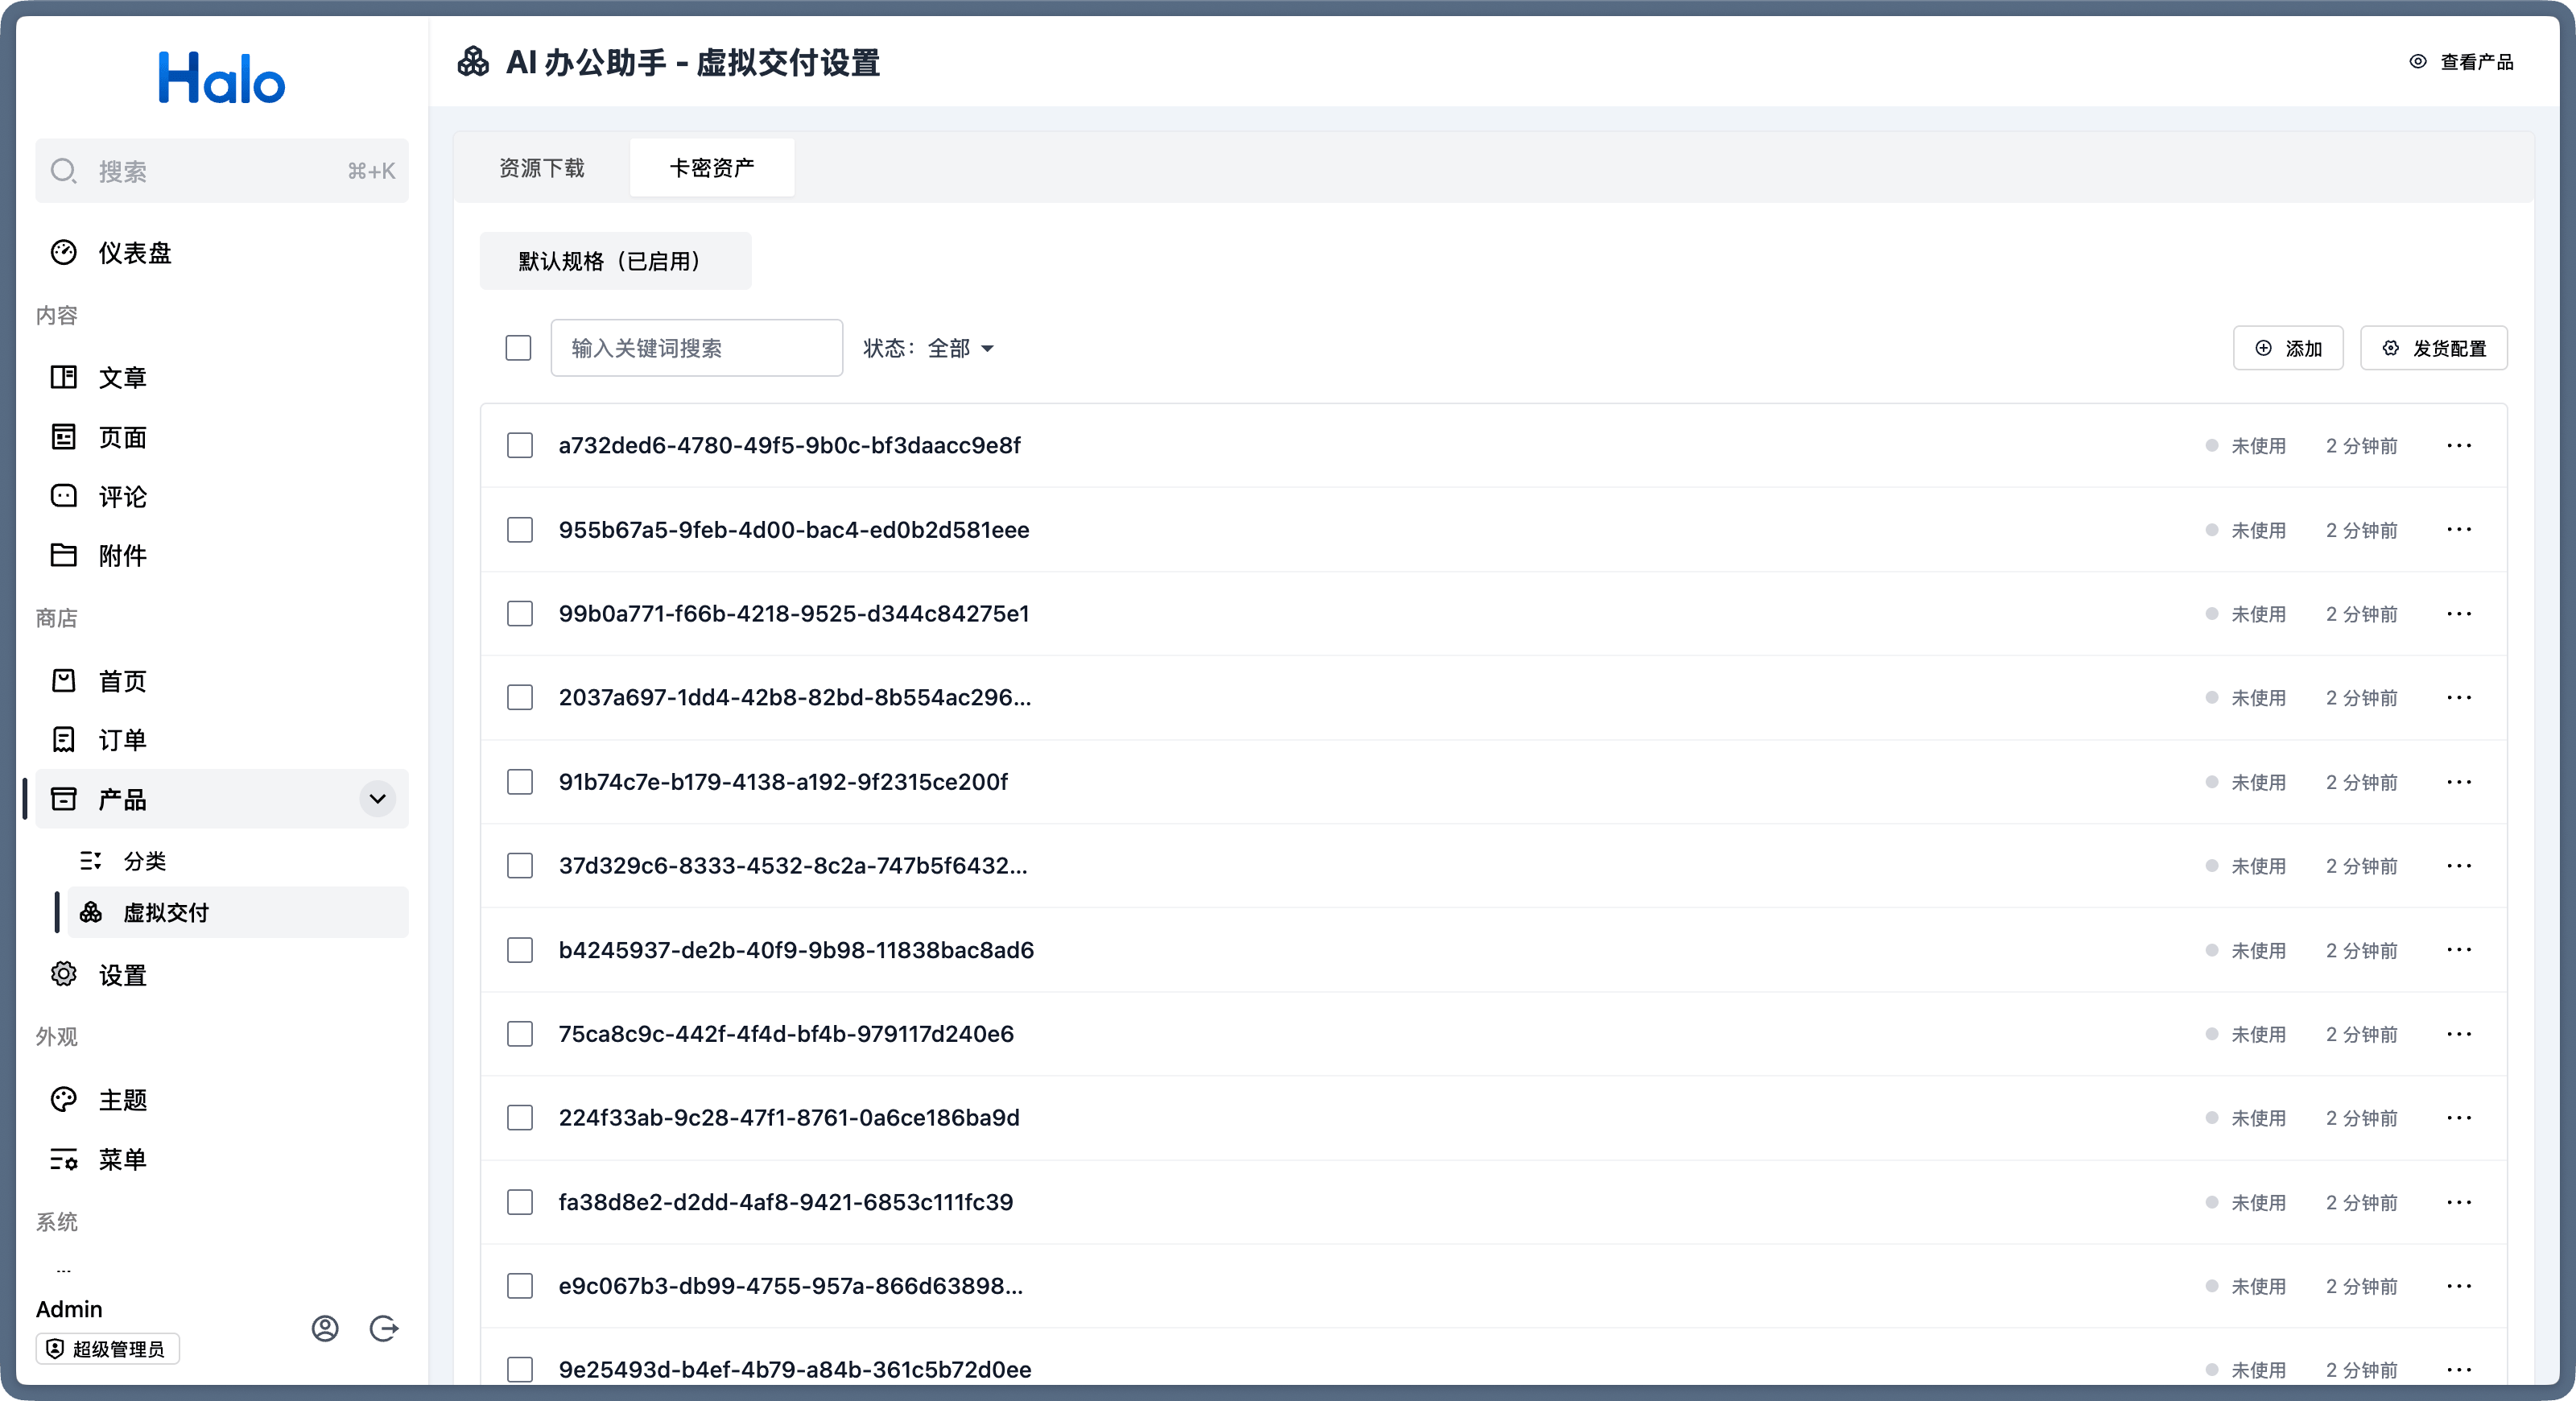Open the 订单 orders receipt icon
The width and height of the screenshot is (2576, 1401).
[64, 739]
